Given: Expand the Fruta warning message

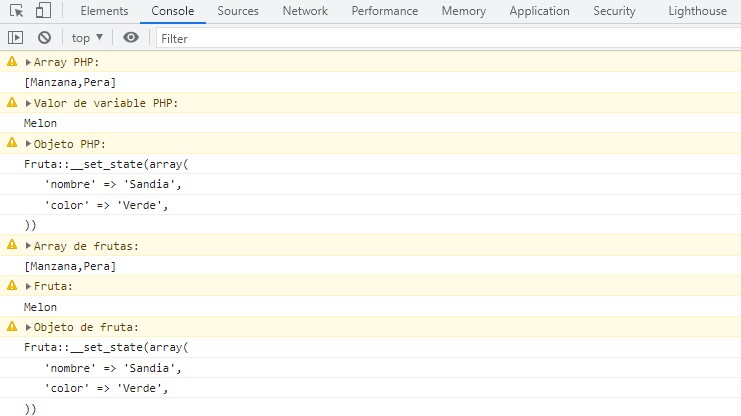Looking at the screenshot, I should tap(28, 286).
